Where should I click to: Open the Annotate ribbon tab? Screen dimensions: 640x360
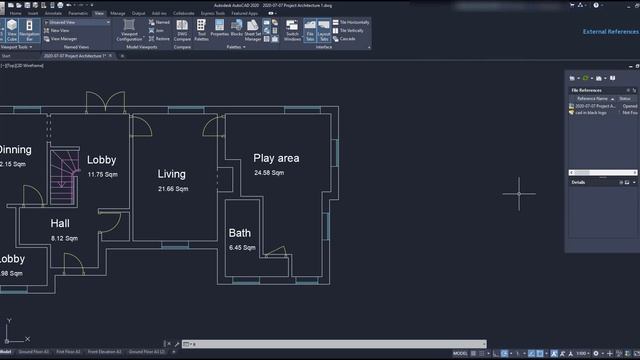coord(53,13)
